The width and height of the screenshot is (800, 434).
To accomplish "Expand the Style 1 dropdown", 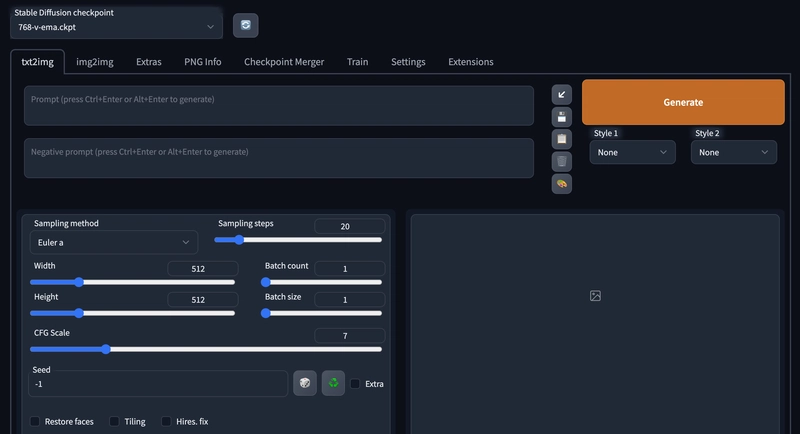I will [632, 152].
